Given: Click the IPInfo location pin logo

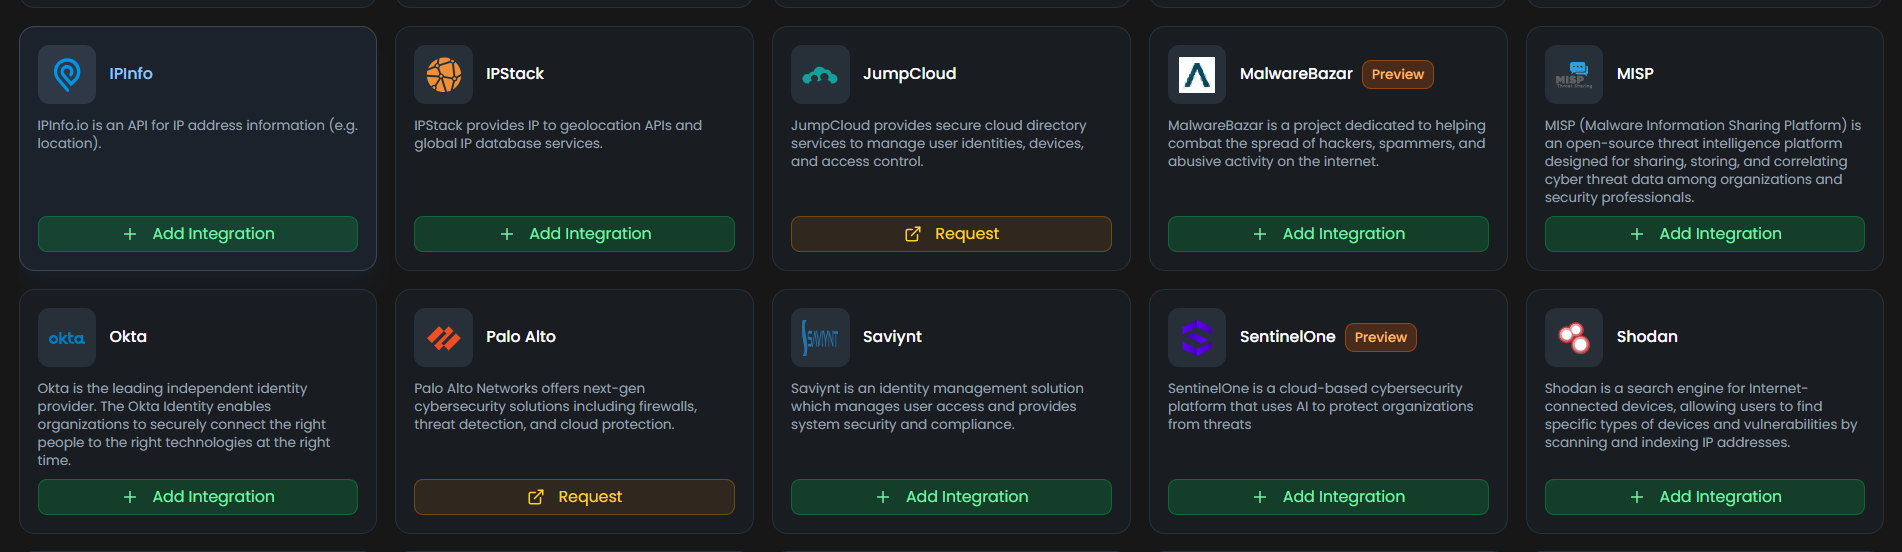Looking at the screenshot, I should click(67, 74).
